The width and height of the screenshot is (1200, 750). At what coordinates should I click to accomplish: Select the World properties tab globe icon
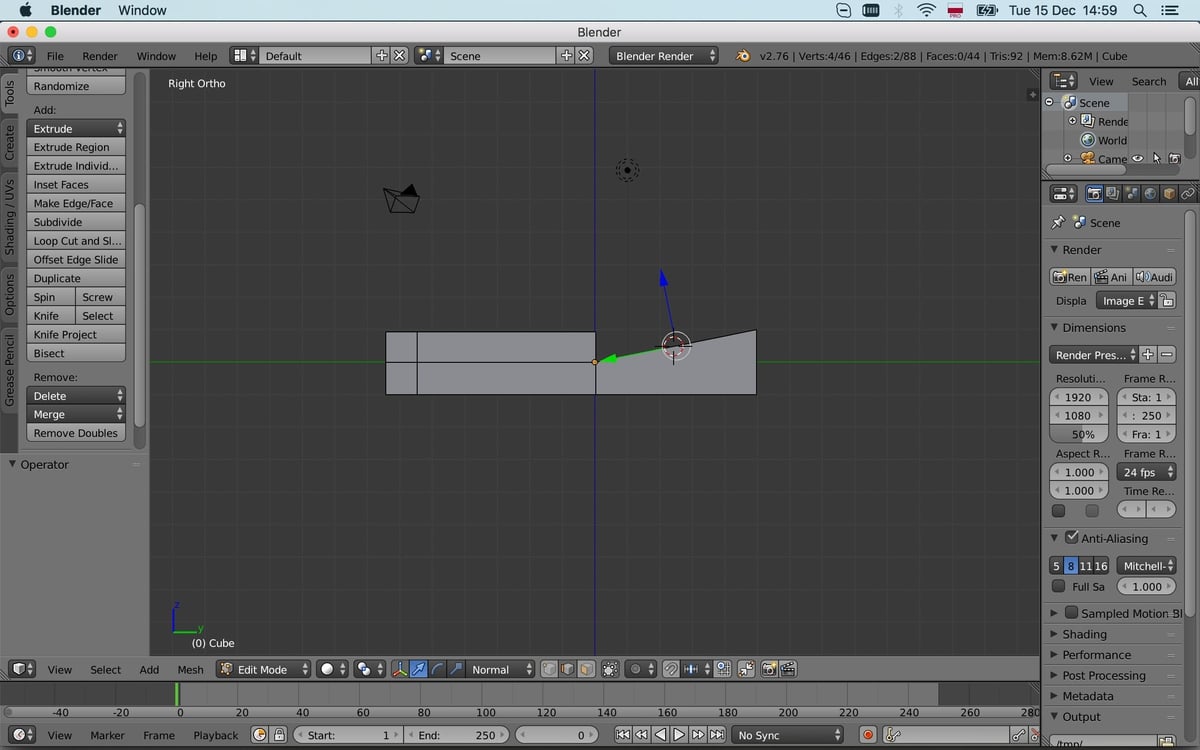click(1150, 193)
